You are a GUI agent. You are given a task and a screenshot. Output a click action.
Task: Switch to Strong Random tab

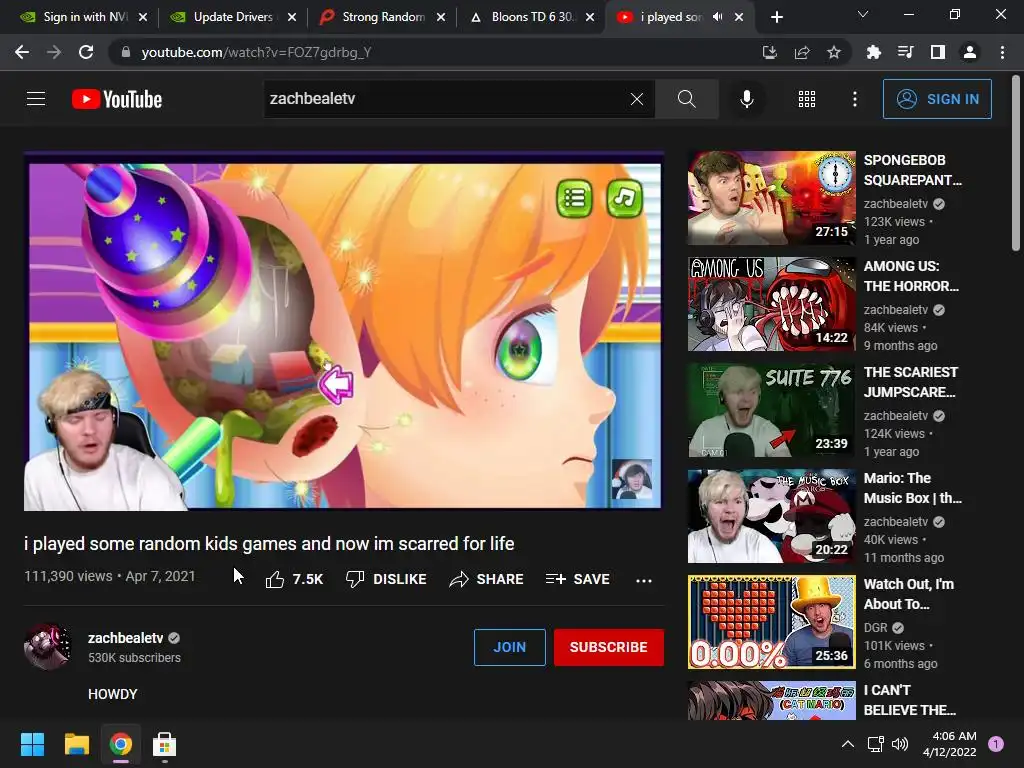coord(383,17)
